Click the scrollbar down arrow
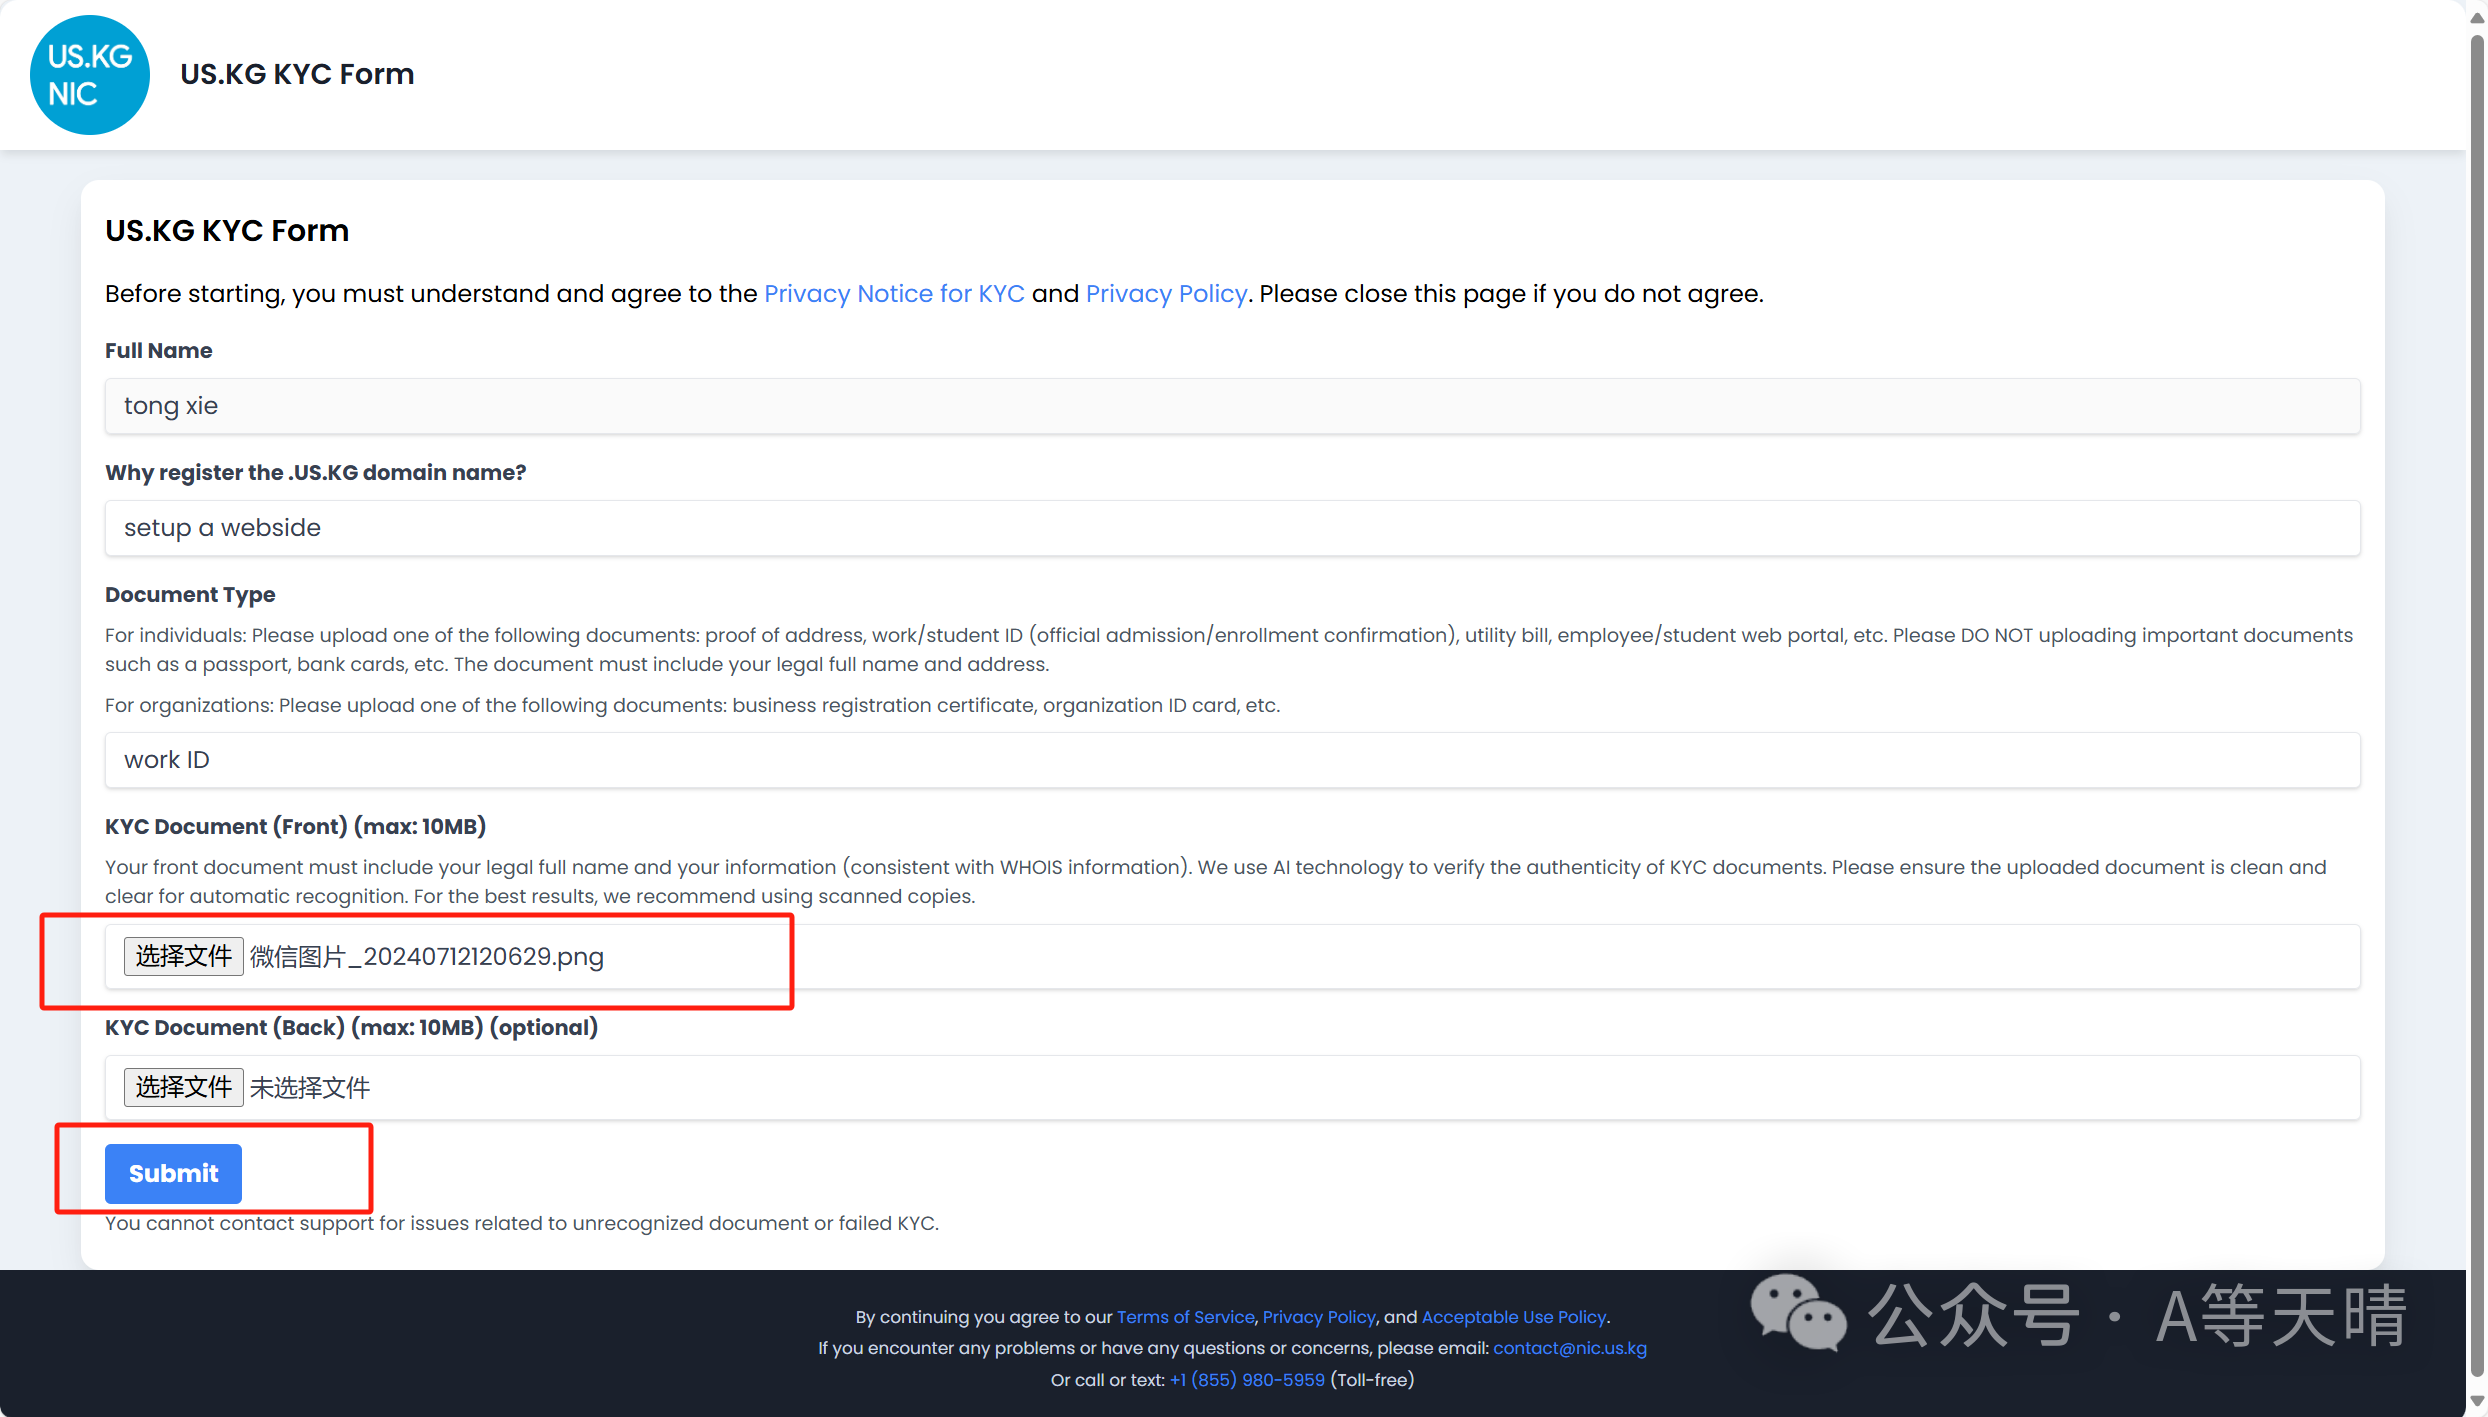This screenshot has width=2488, height=1417. coord(2477,1399)
